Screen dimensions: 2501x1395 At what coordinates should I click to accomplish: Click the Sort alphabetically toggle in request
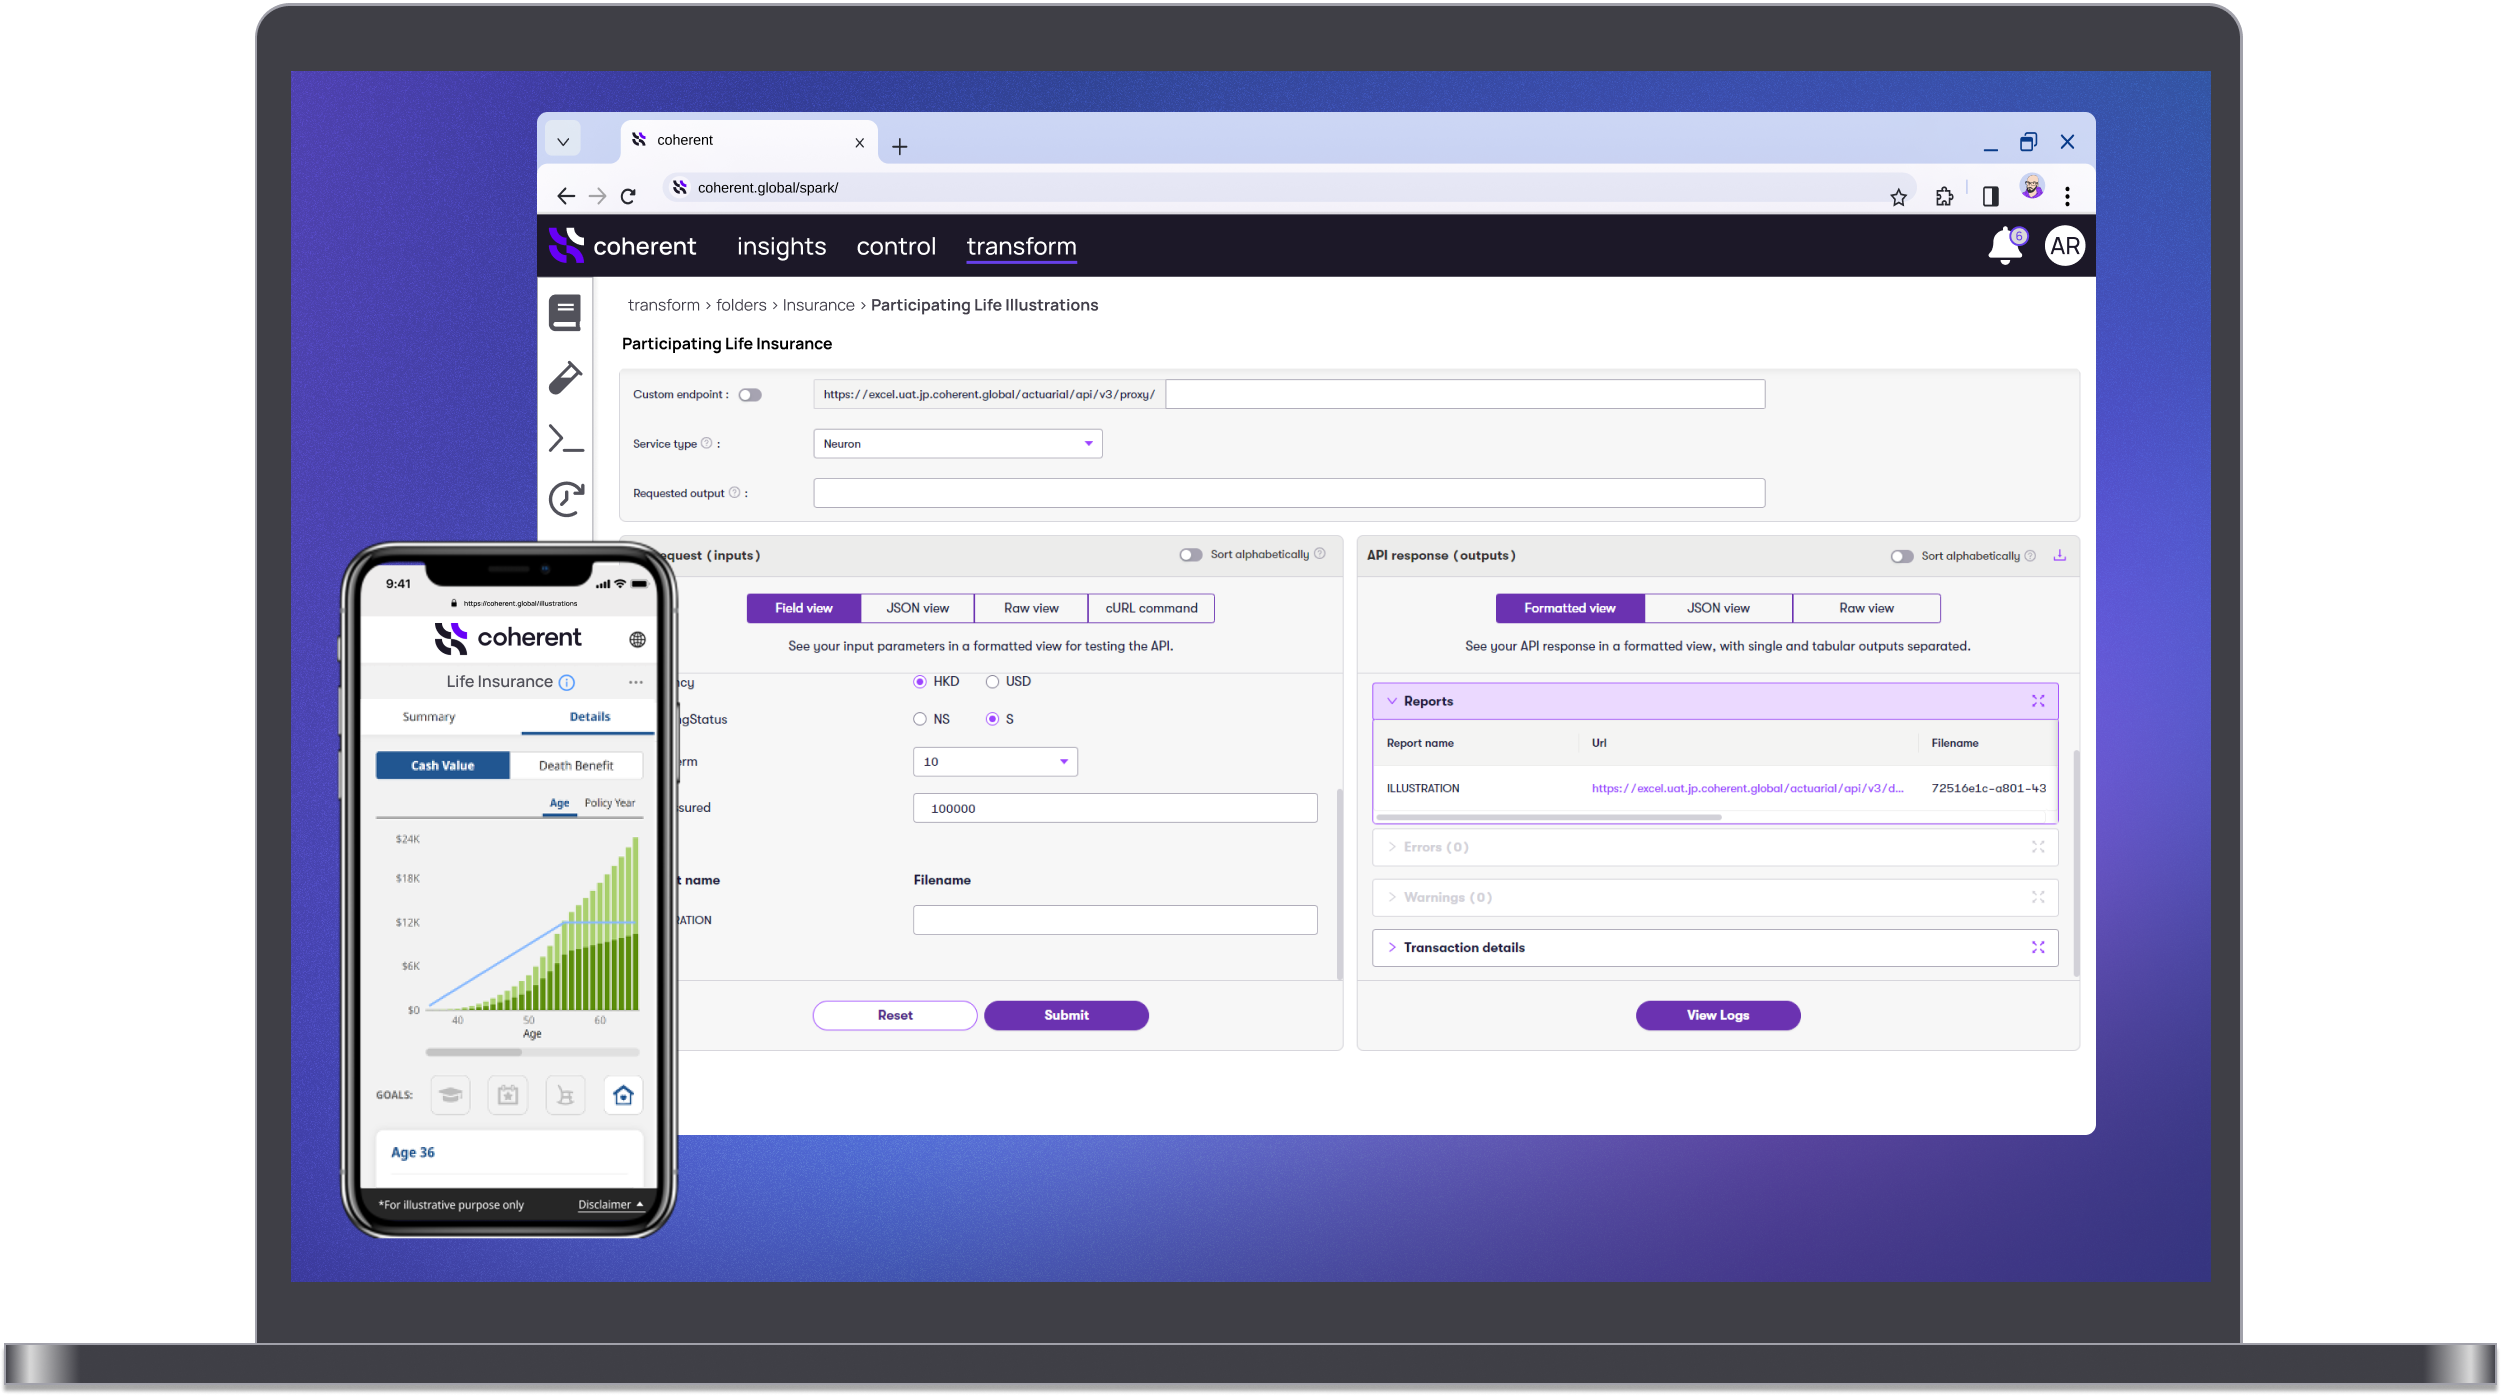[x=1190, y=553]
